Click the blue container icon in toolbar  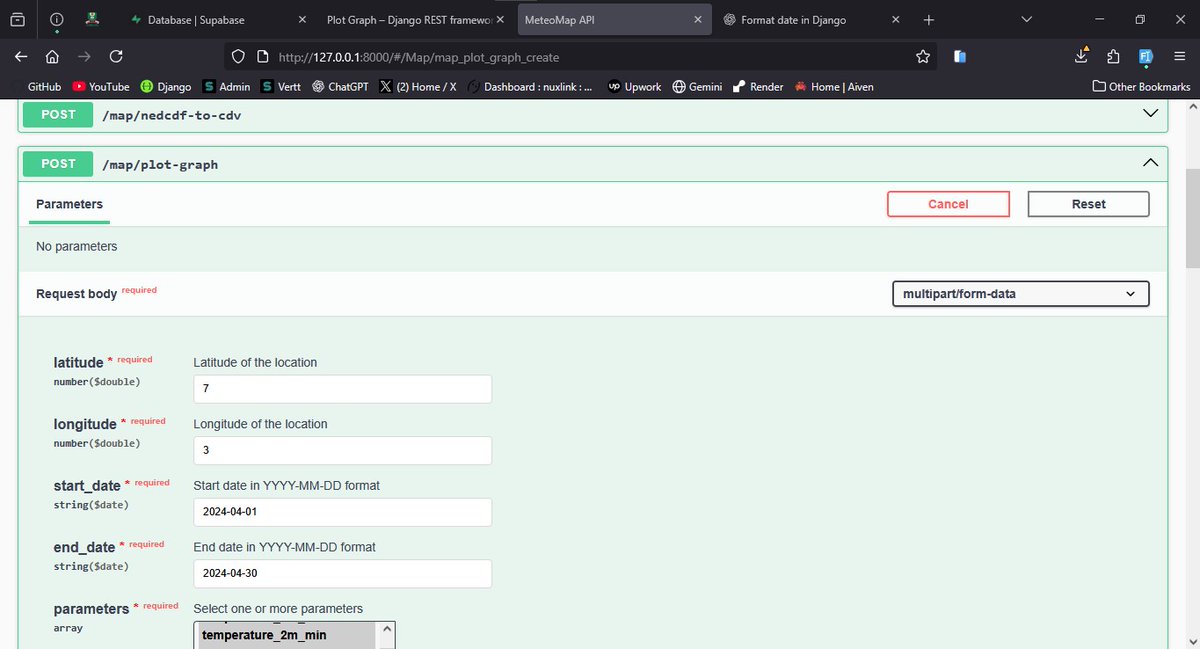(x=960, y=57)
